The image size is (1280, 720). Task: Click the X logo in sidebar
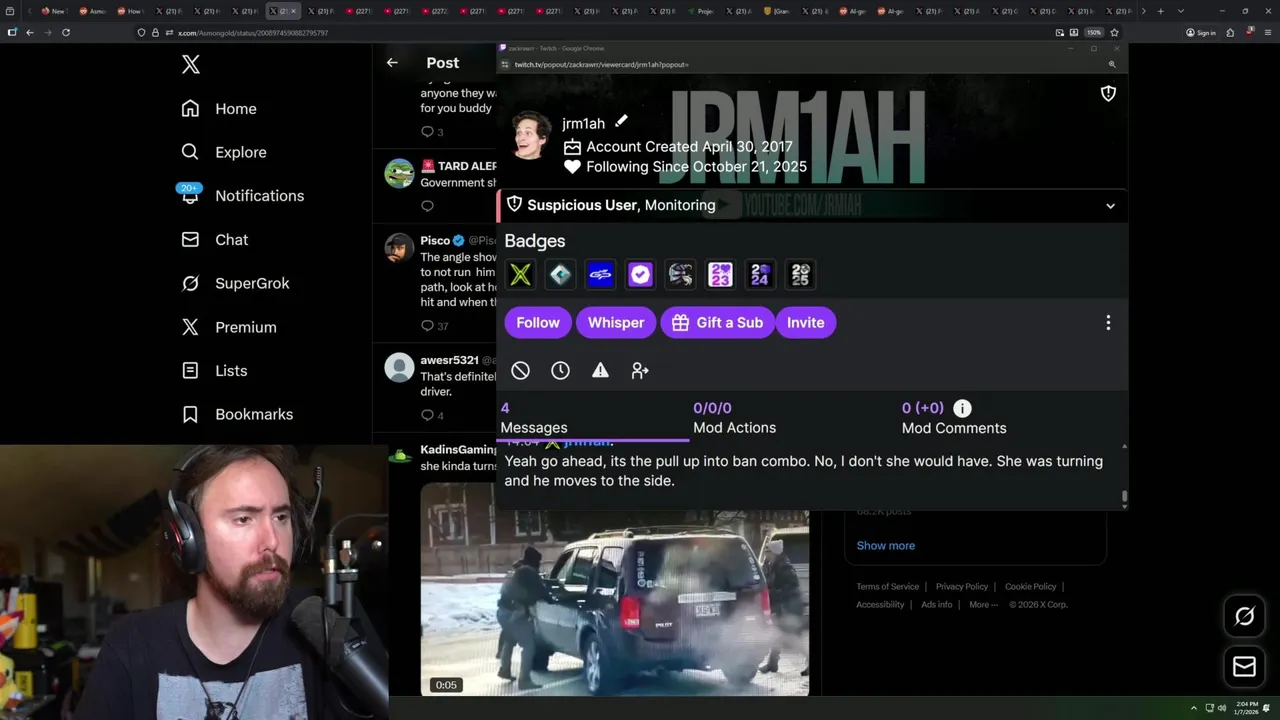click(191, 65)
